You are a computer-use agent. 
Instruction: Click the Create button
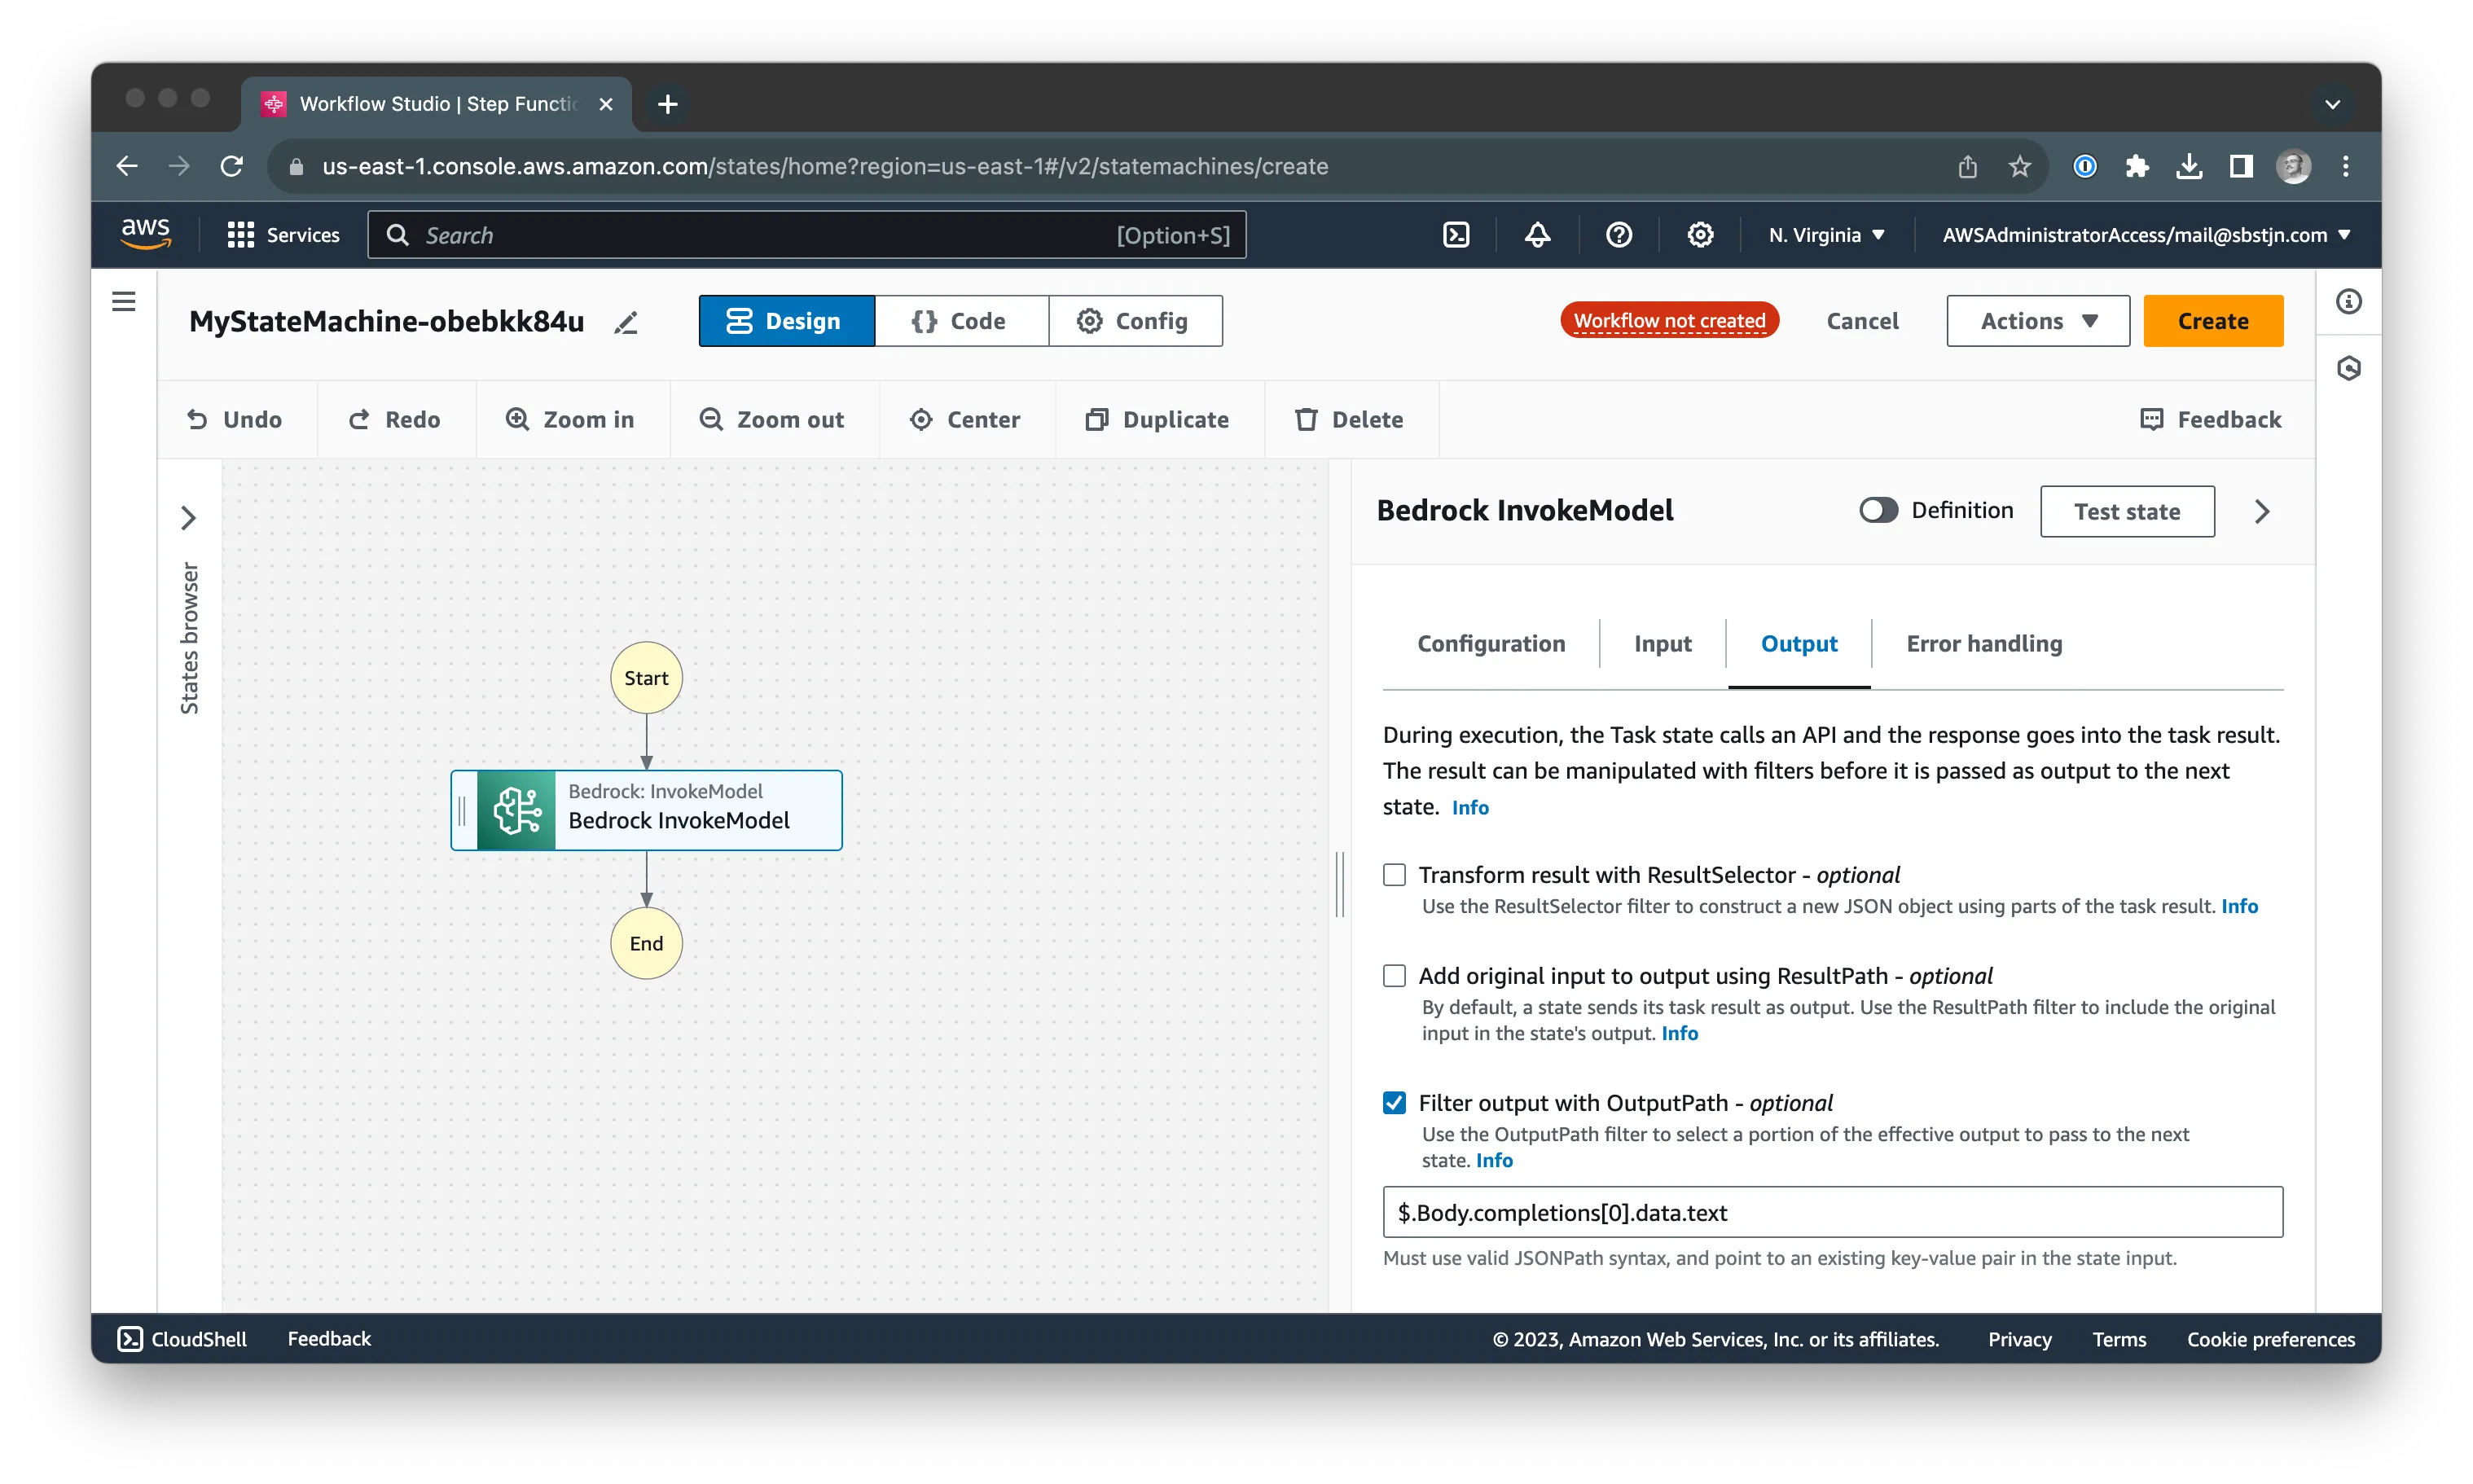2212,320
